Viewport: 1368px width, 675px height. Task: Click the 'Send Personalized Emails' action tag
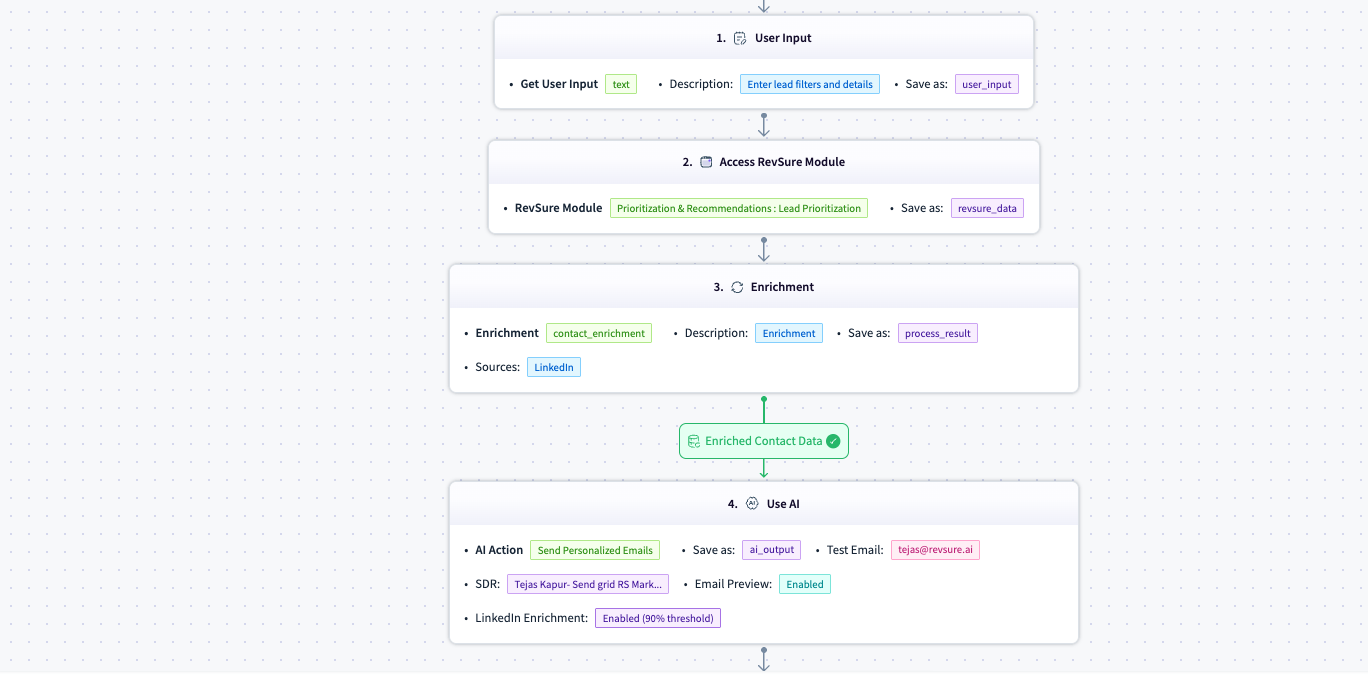coord(595,550)
